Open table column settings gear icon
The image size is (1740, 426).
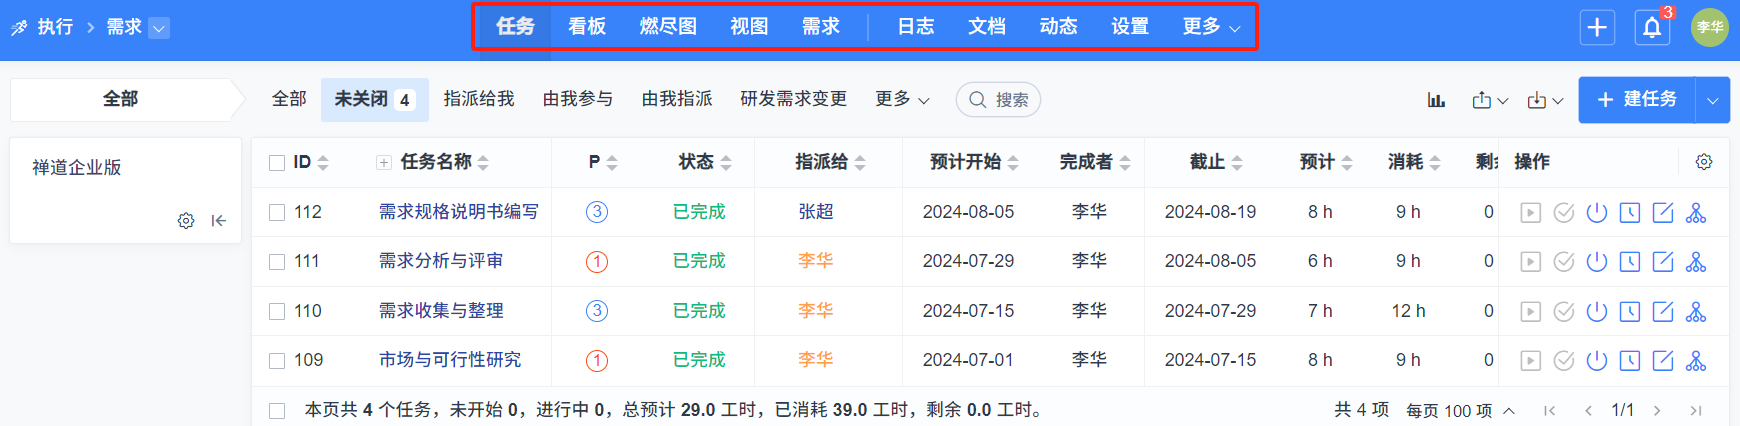coord(1704,162)
